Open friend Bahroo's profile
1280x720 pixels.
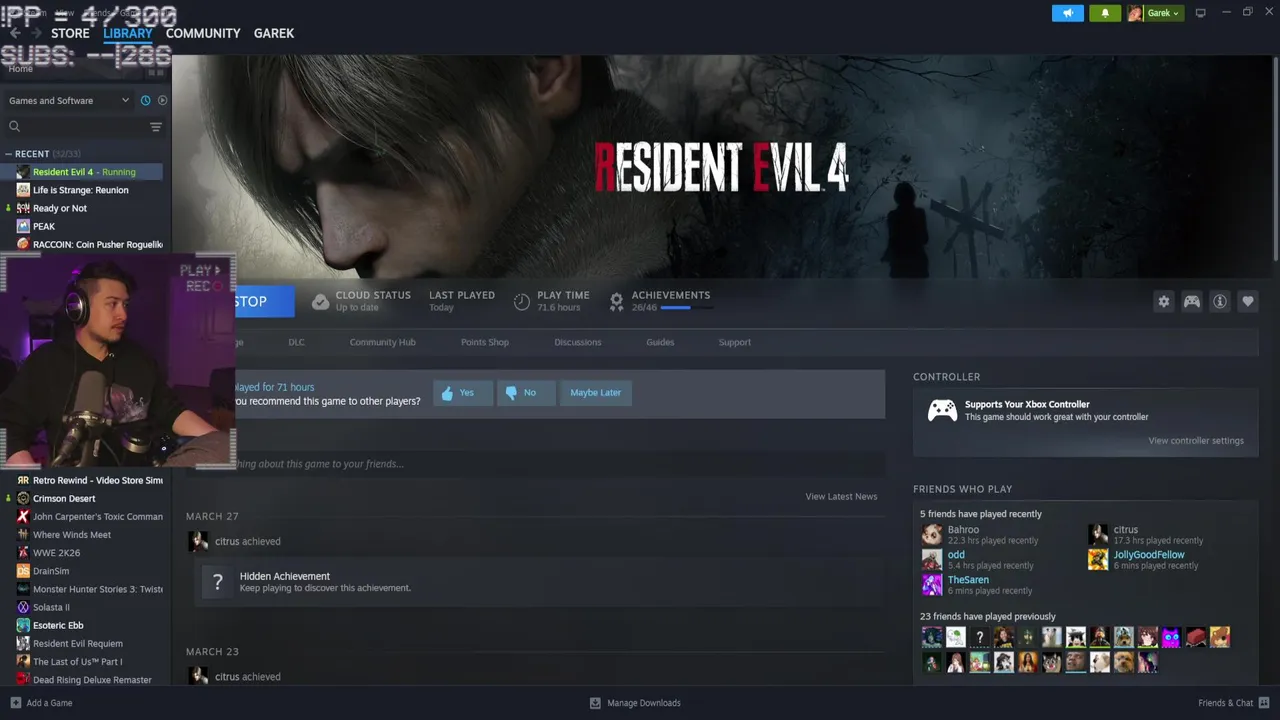pyautogui.click(x=963, y=530)
